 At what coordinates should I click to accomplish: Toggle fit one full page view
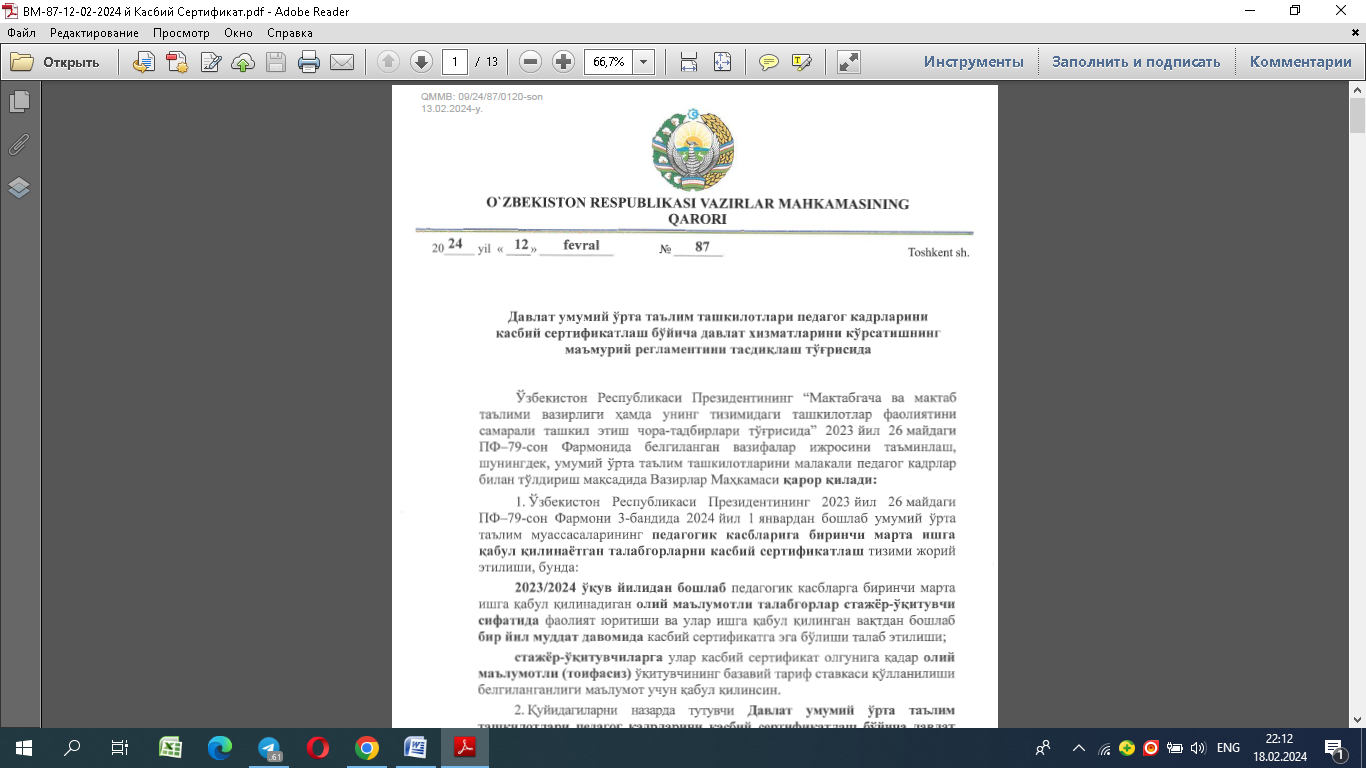722,62
